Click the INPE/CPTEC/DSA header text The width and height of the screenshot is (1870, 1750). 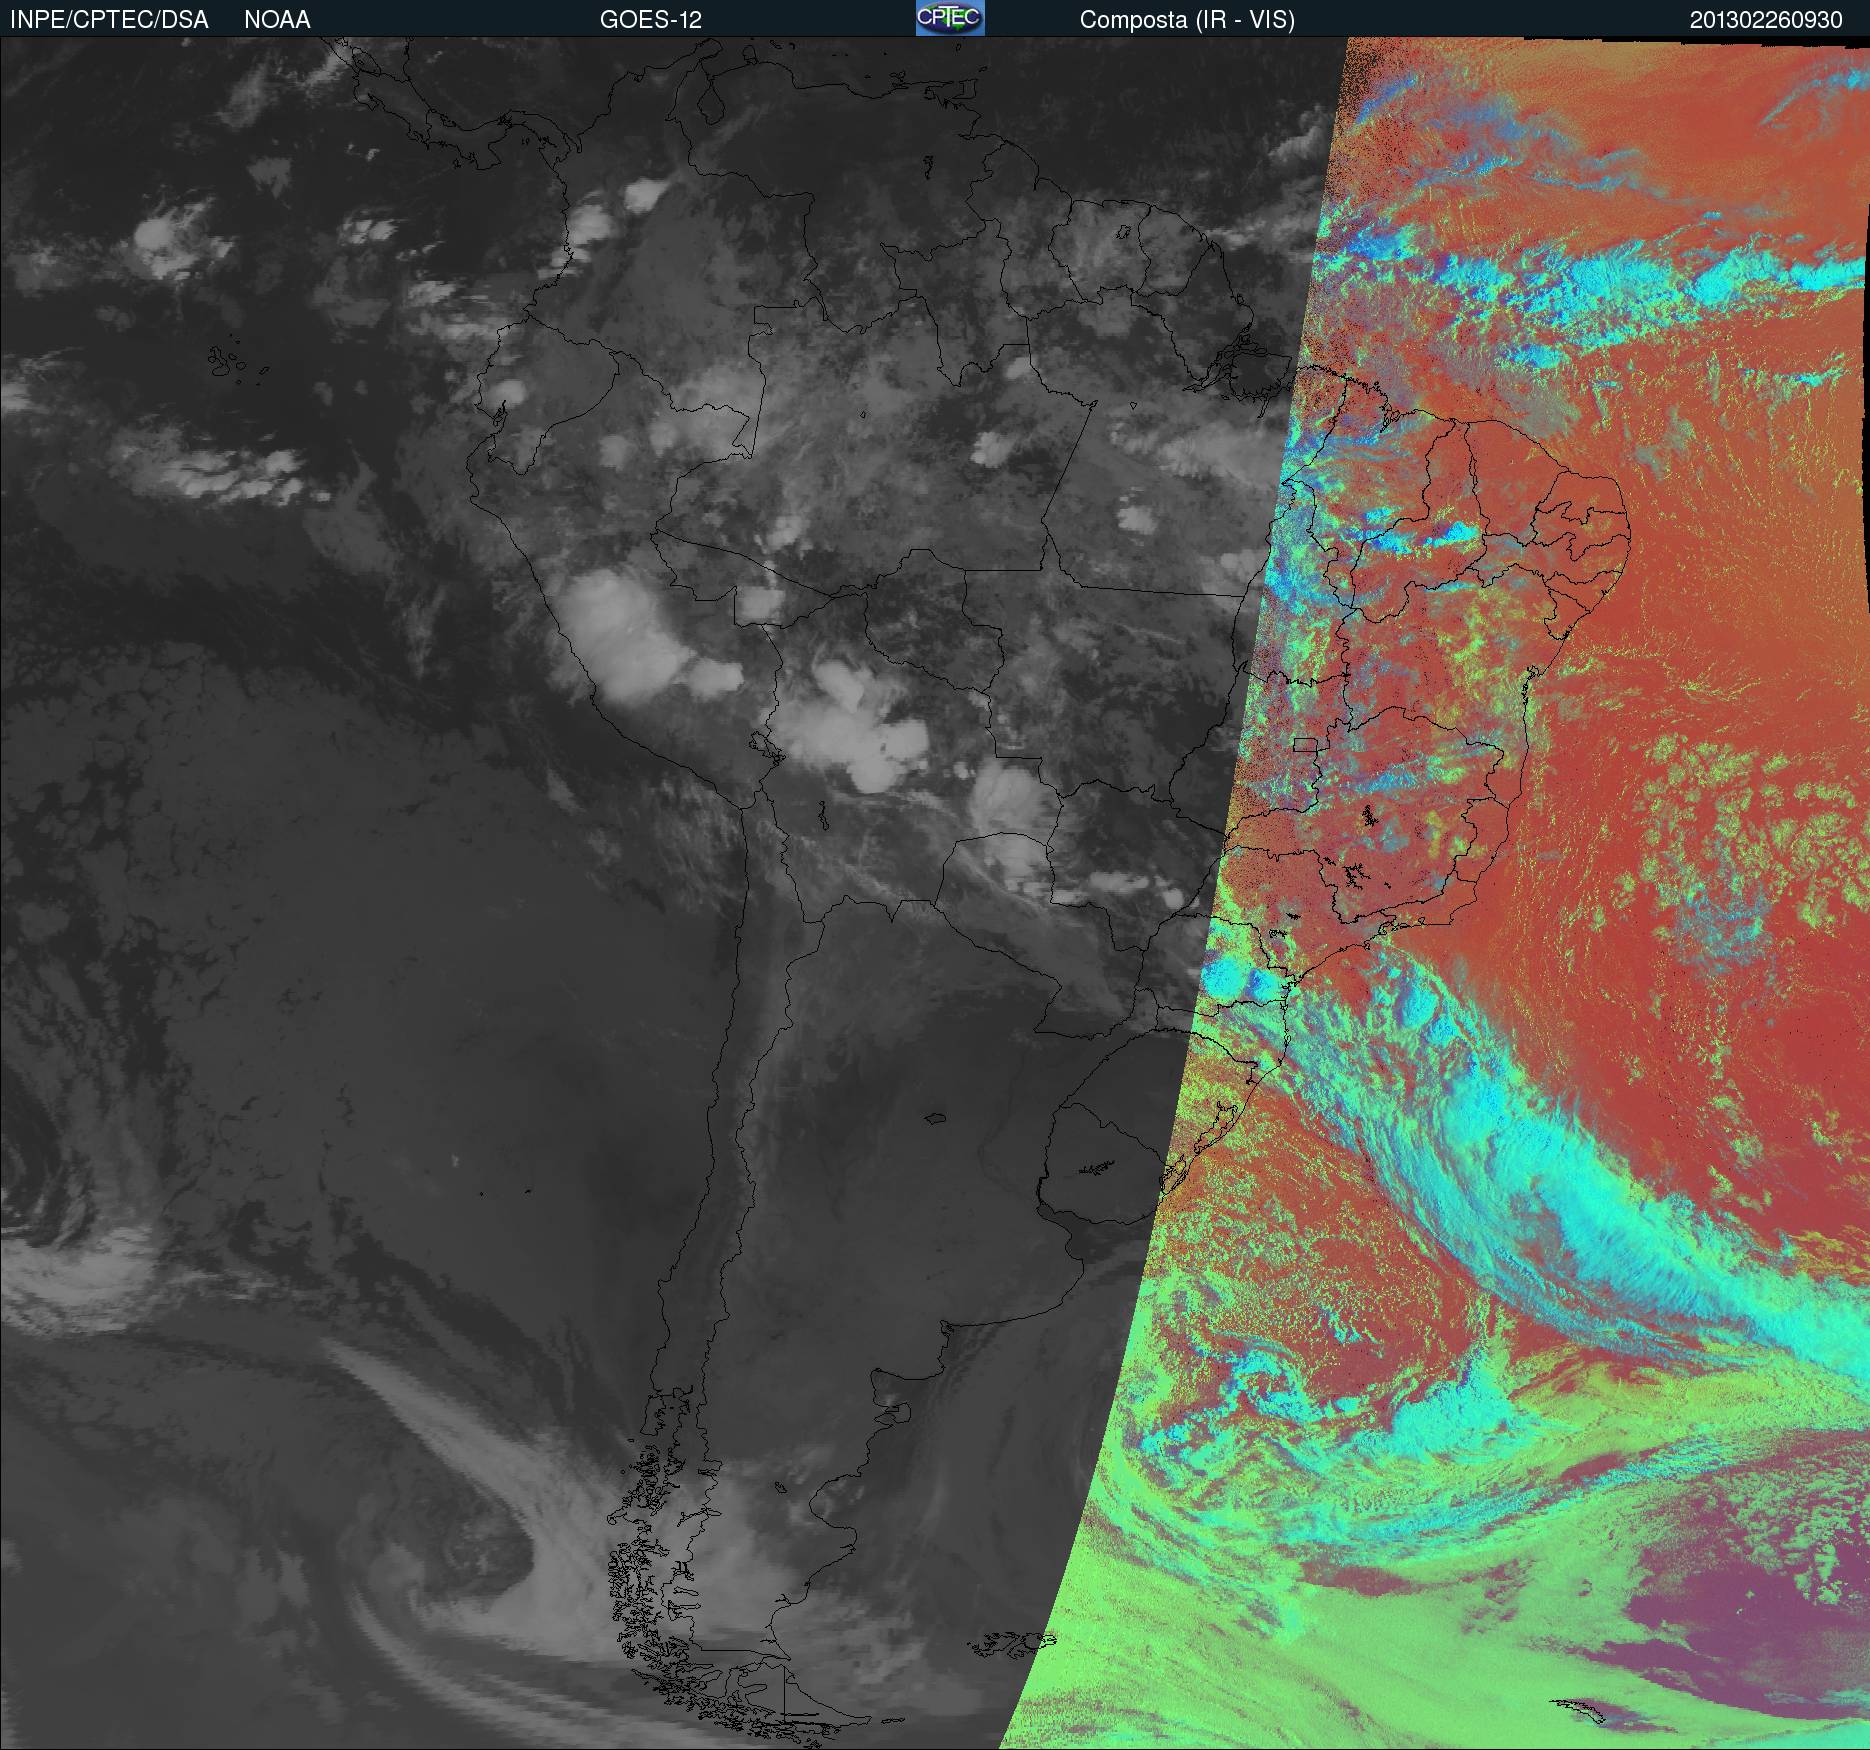click(x=109, y=20)
